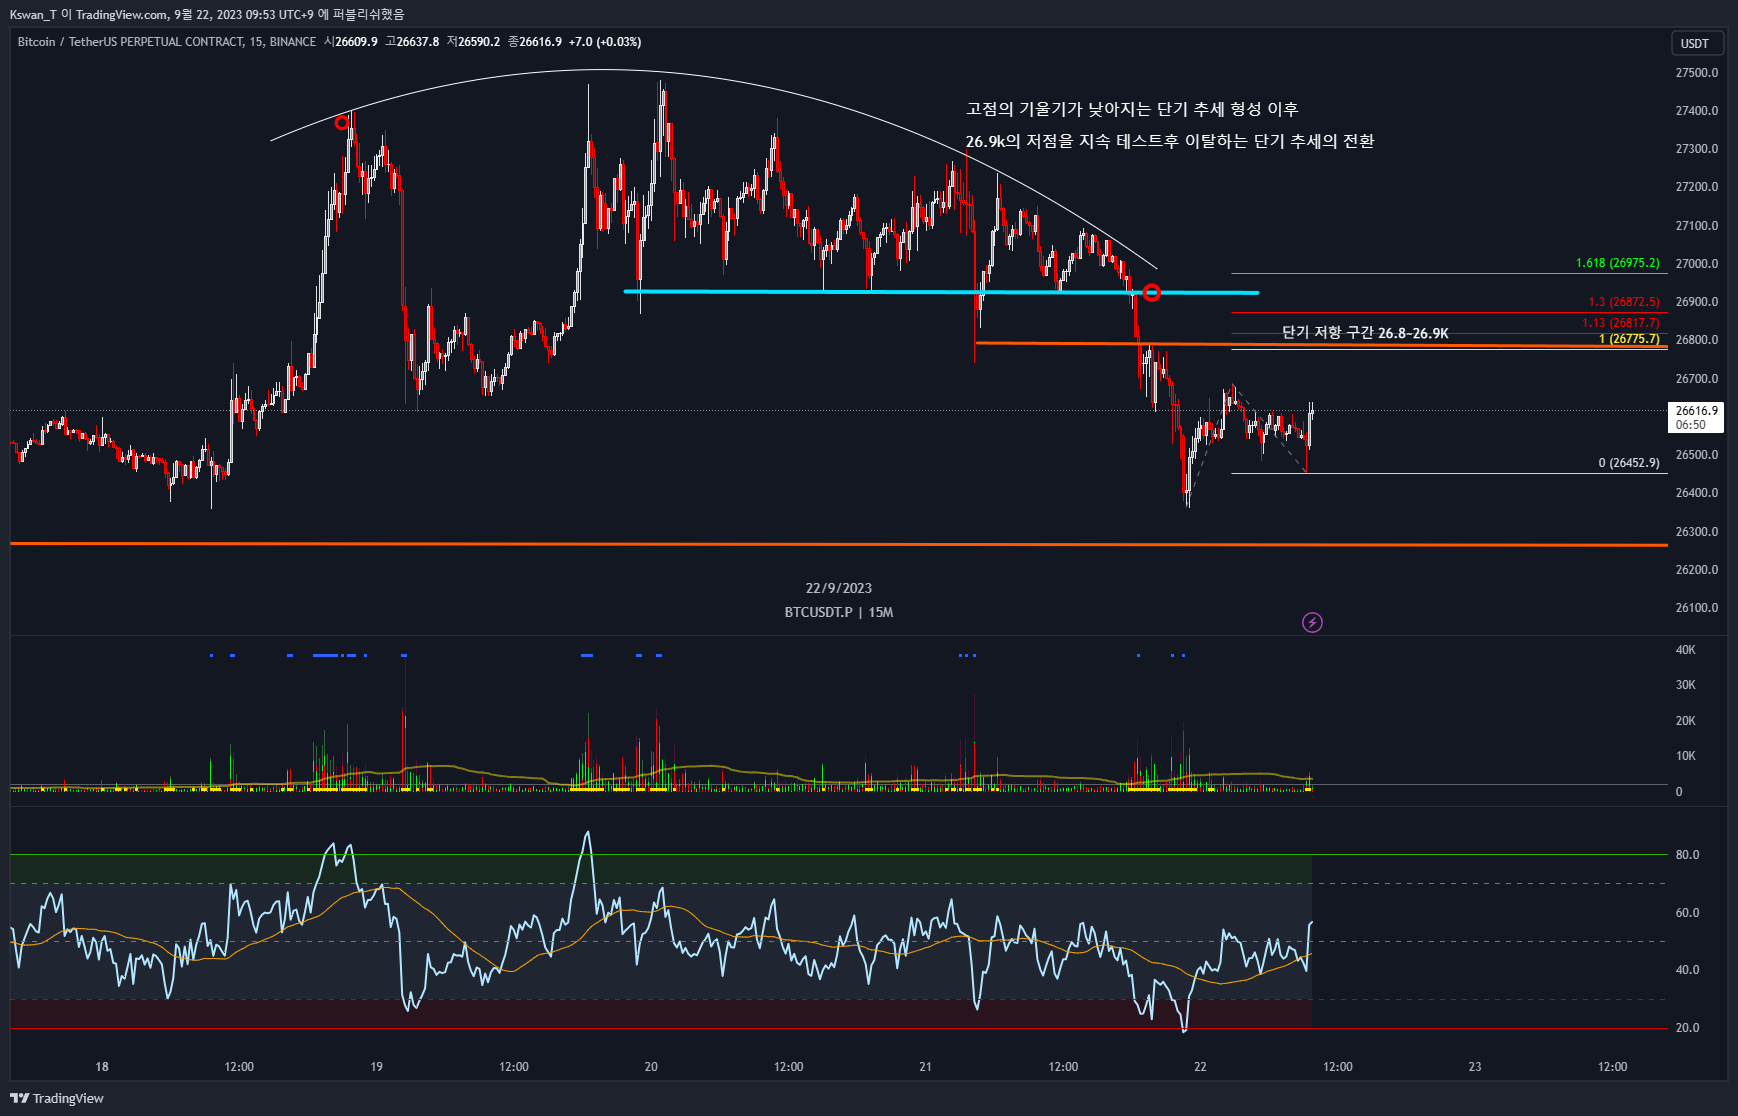The height and width of the screenshot is (1116, 1738).
Task: Click the 단기 저항 구간 26.8-26.9K annotation
Action: [x=1365, y=333]
